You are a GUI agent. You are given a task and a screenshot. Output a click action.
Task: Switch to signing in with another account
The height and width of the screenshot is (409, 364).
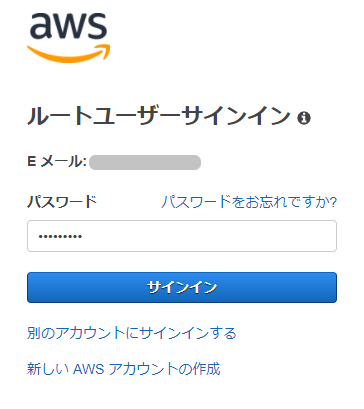coord(132,333)
